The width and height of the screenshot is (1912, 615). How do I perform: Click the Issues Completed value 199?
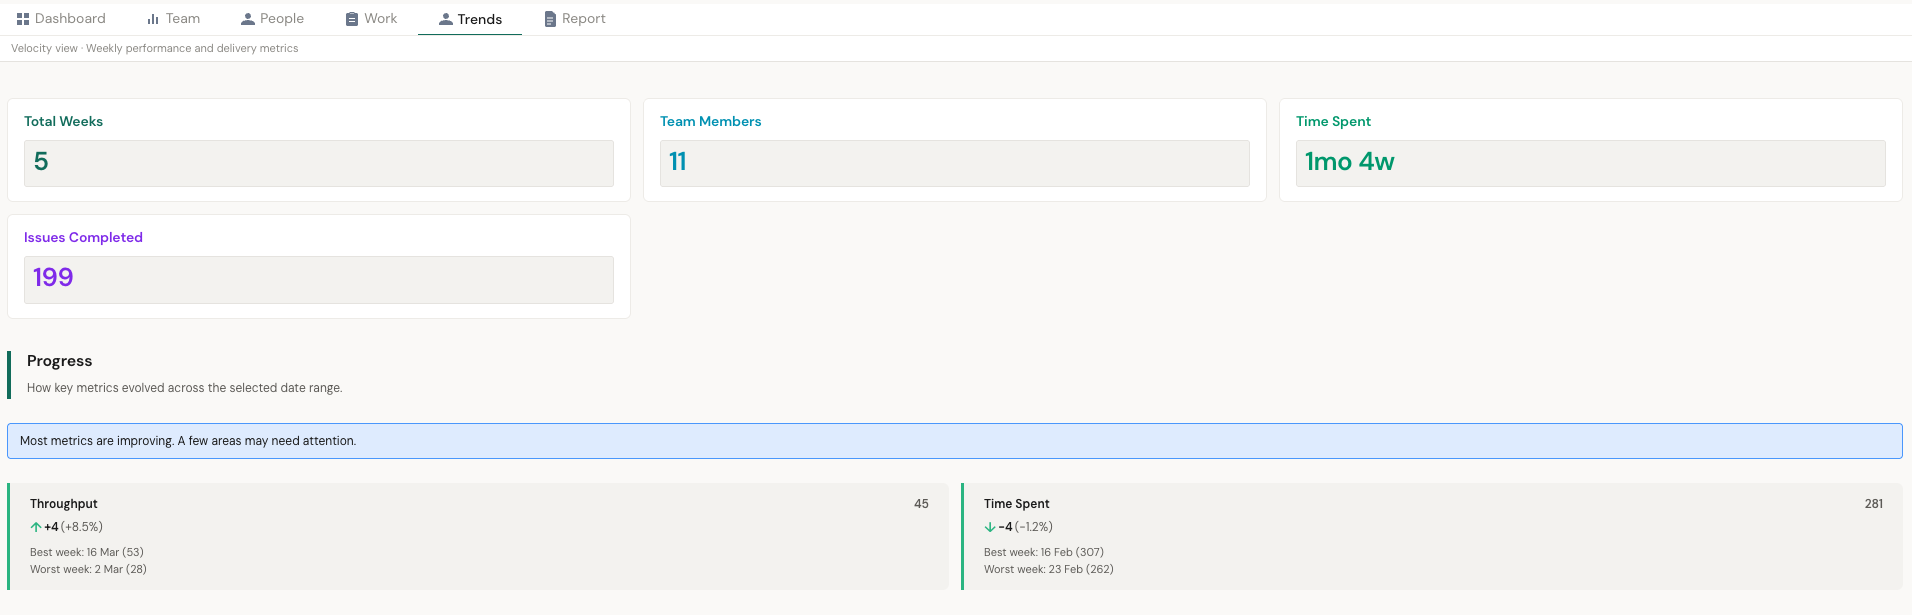click(x=53, y=278)
